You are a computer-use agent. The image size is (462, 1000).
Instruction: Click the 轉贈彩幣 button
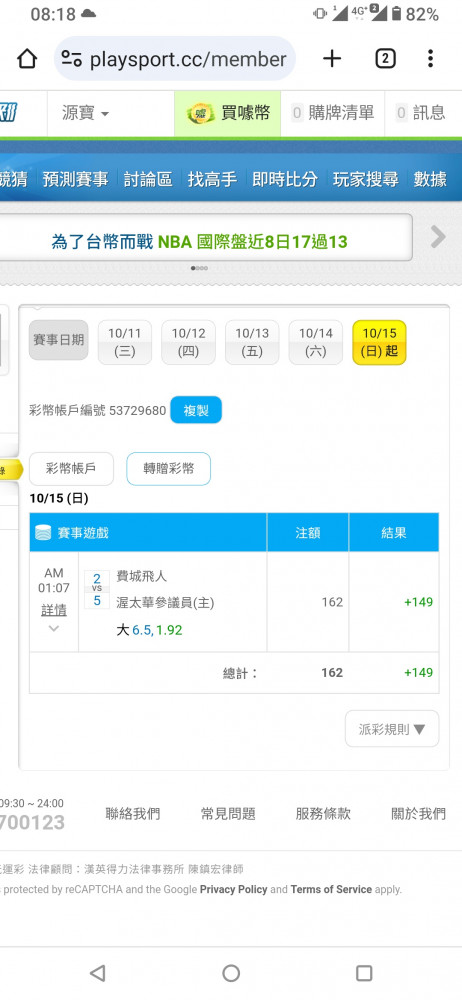(168, 469)
